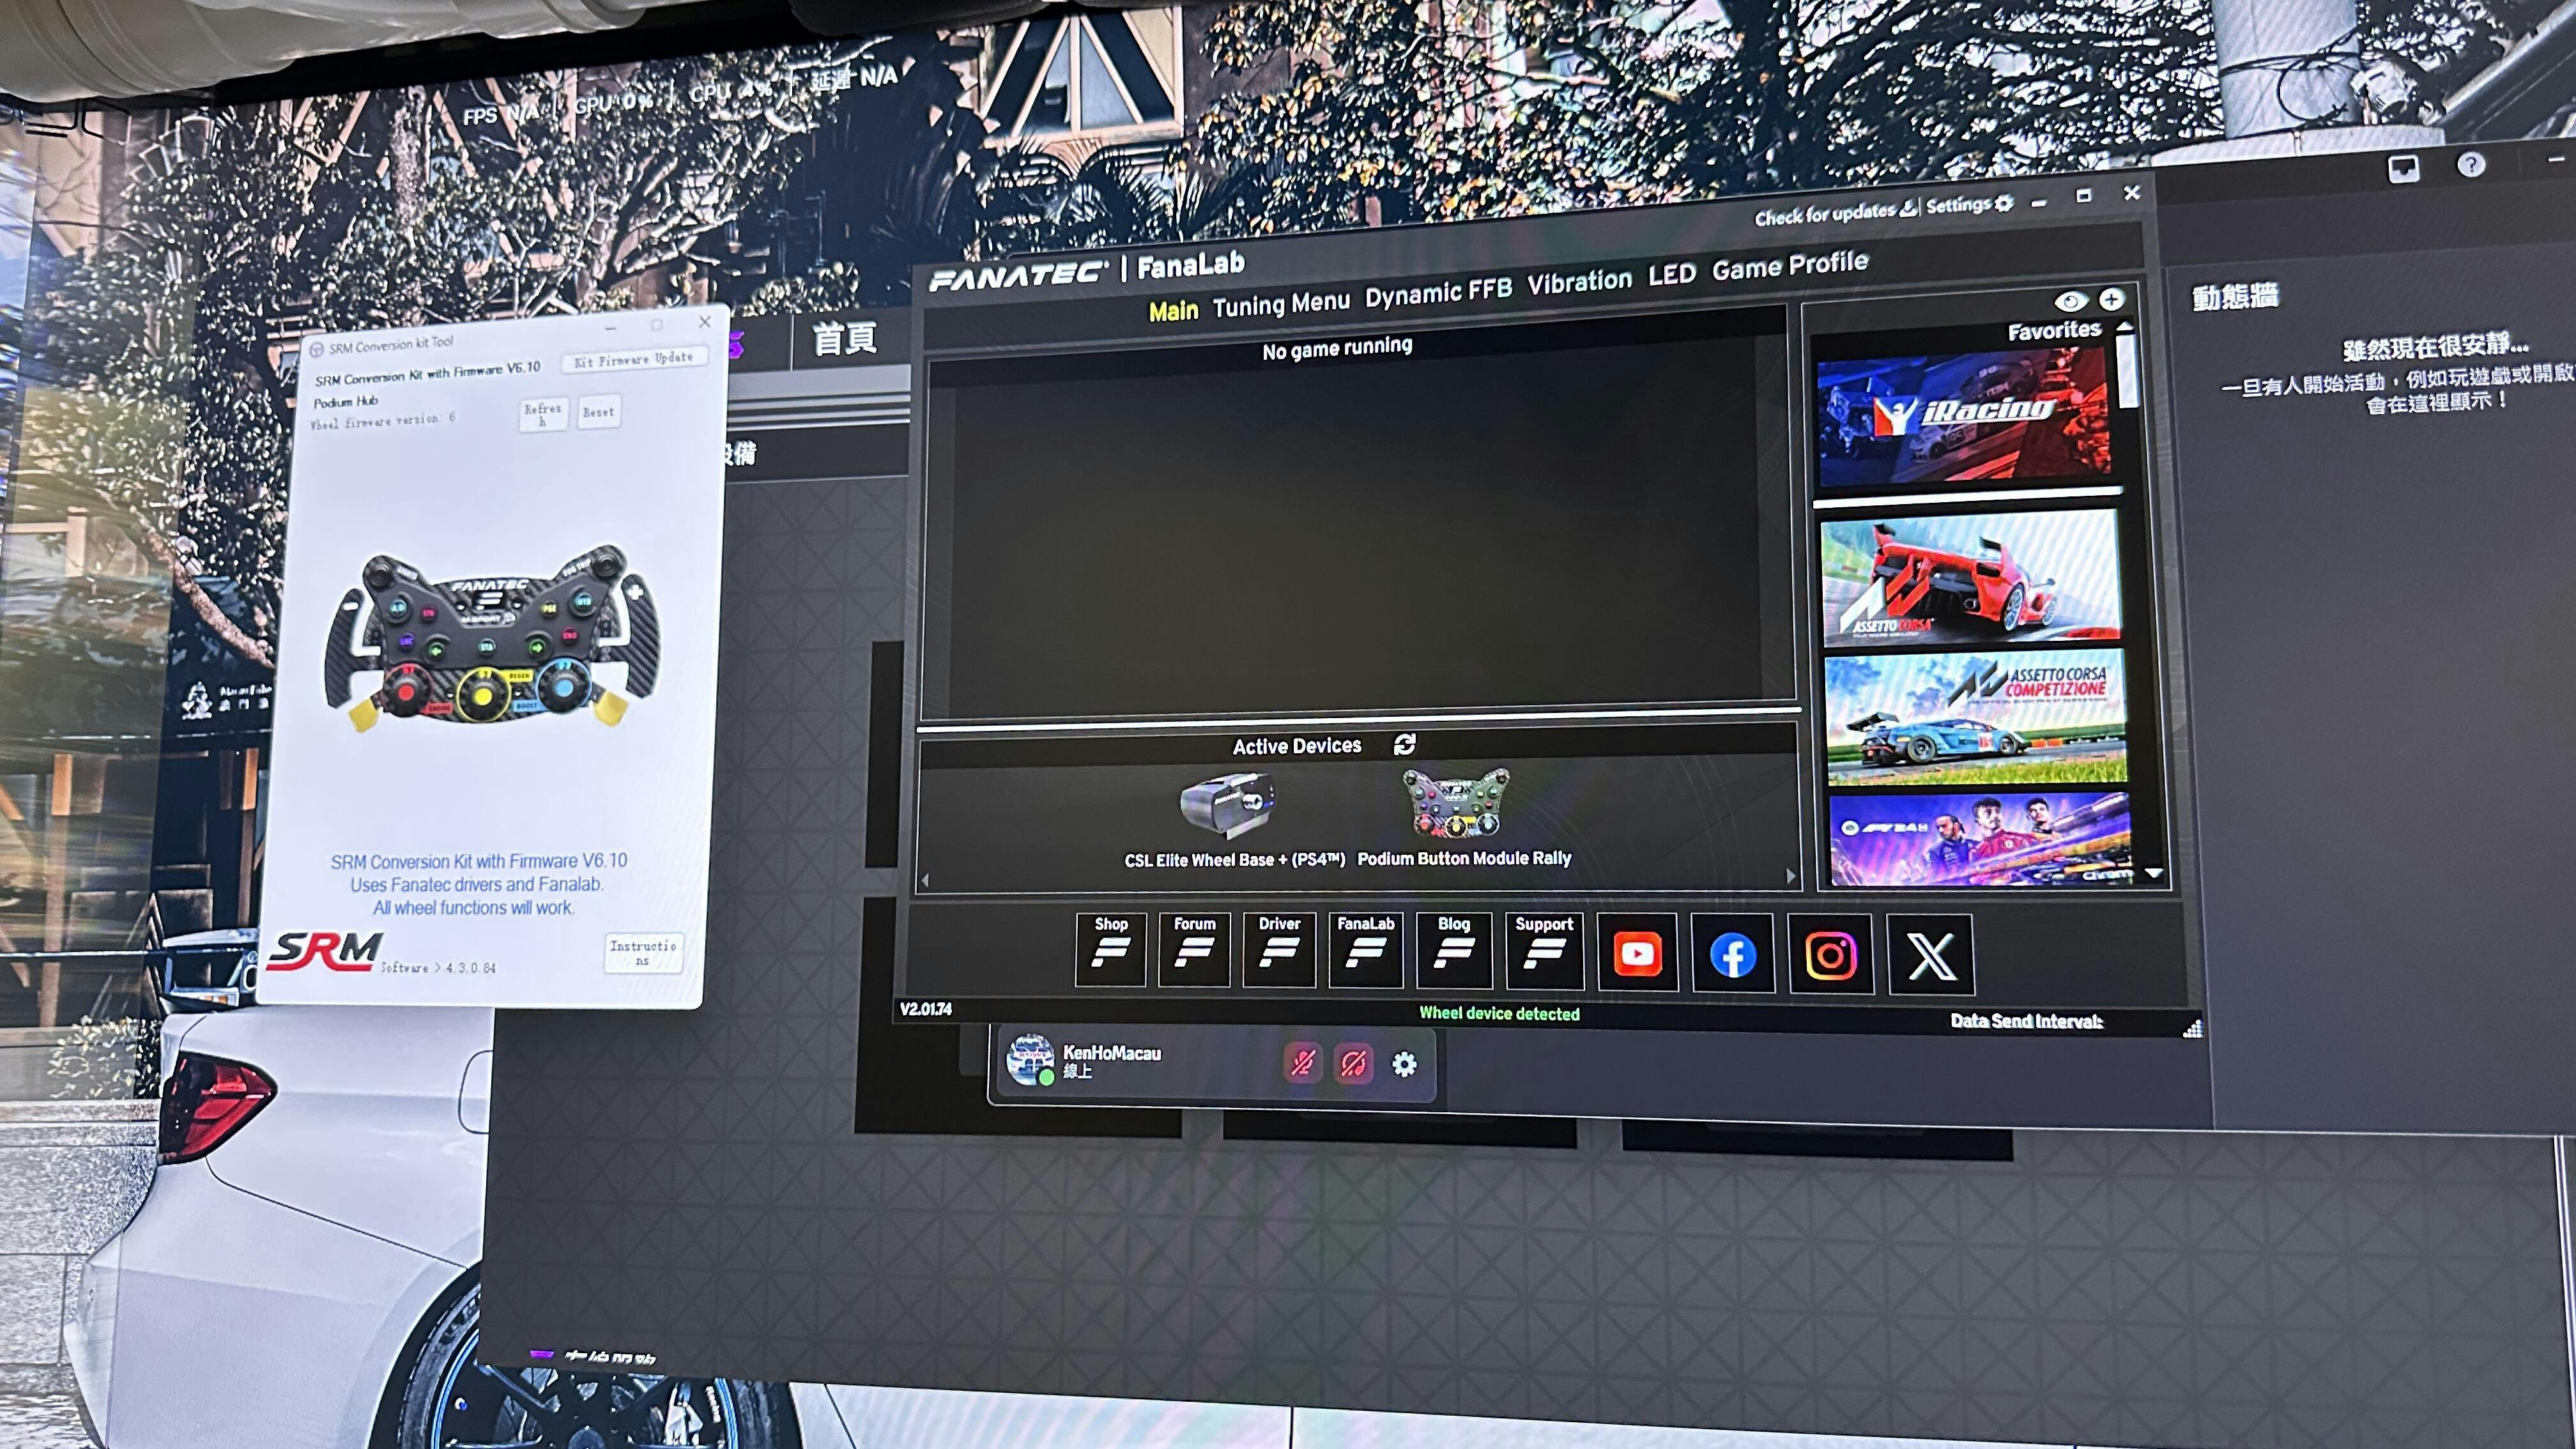Open the Fanatec YouTube channel icon
2576x1449 pixels.
[1637, 953]
